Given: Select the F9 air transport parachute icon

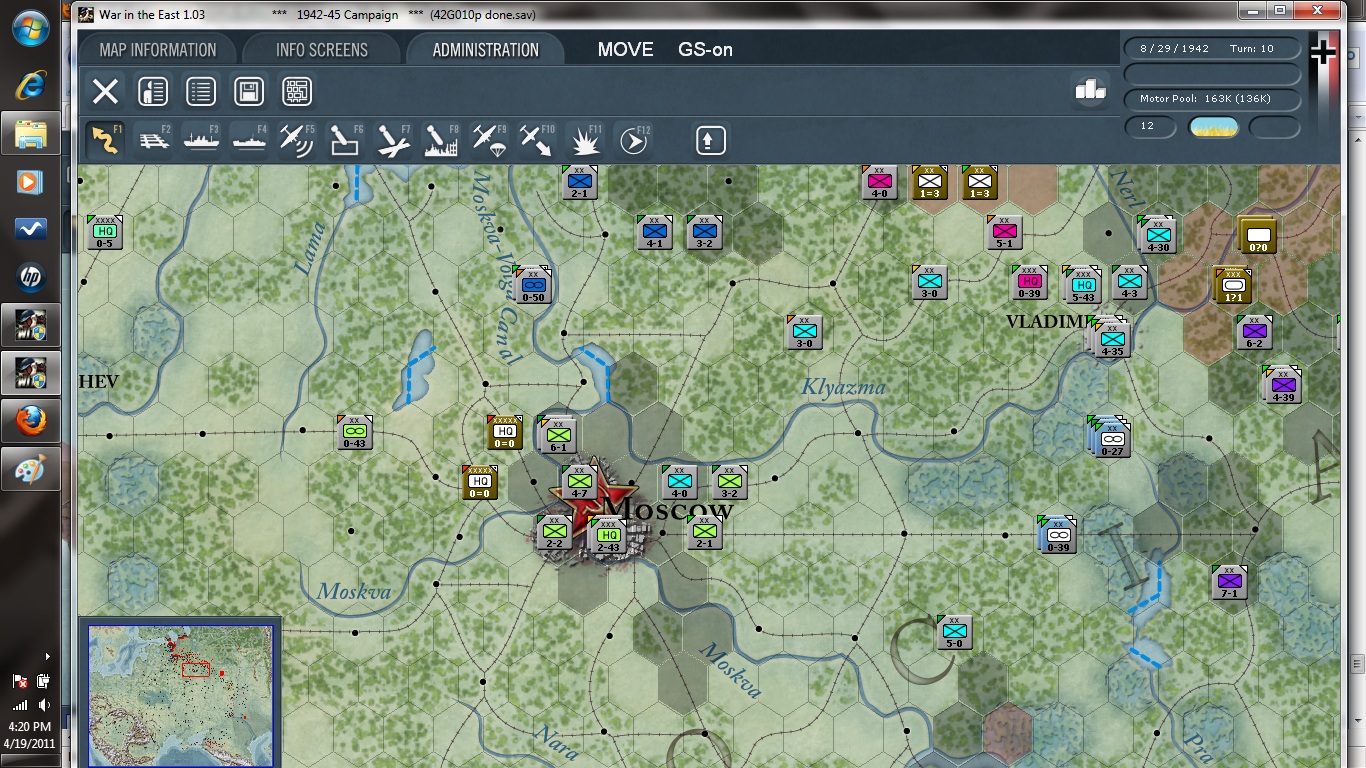Looking at the screenshot, I should 489,140.
